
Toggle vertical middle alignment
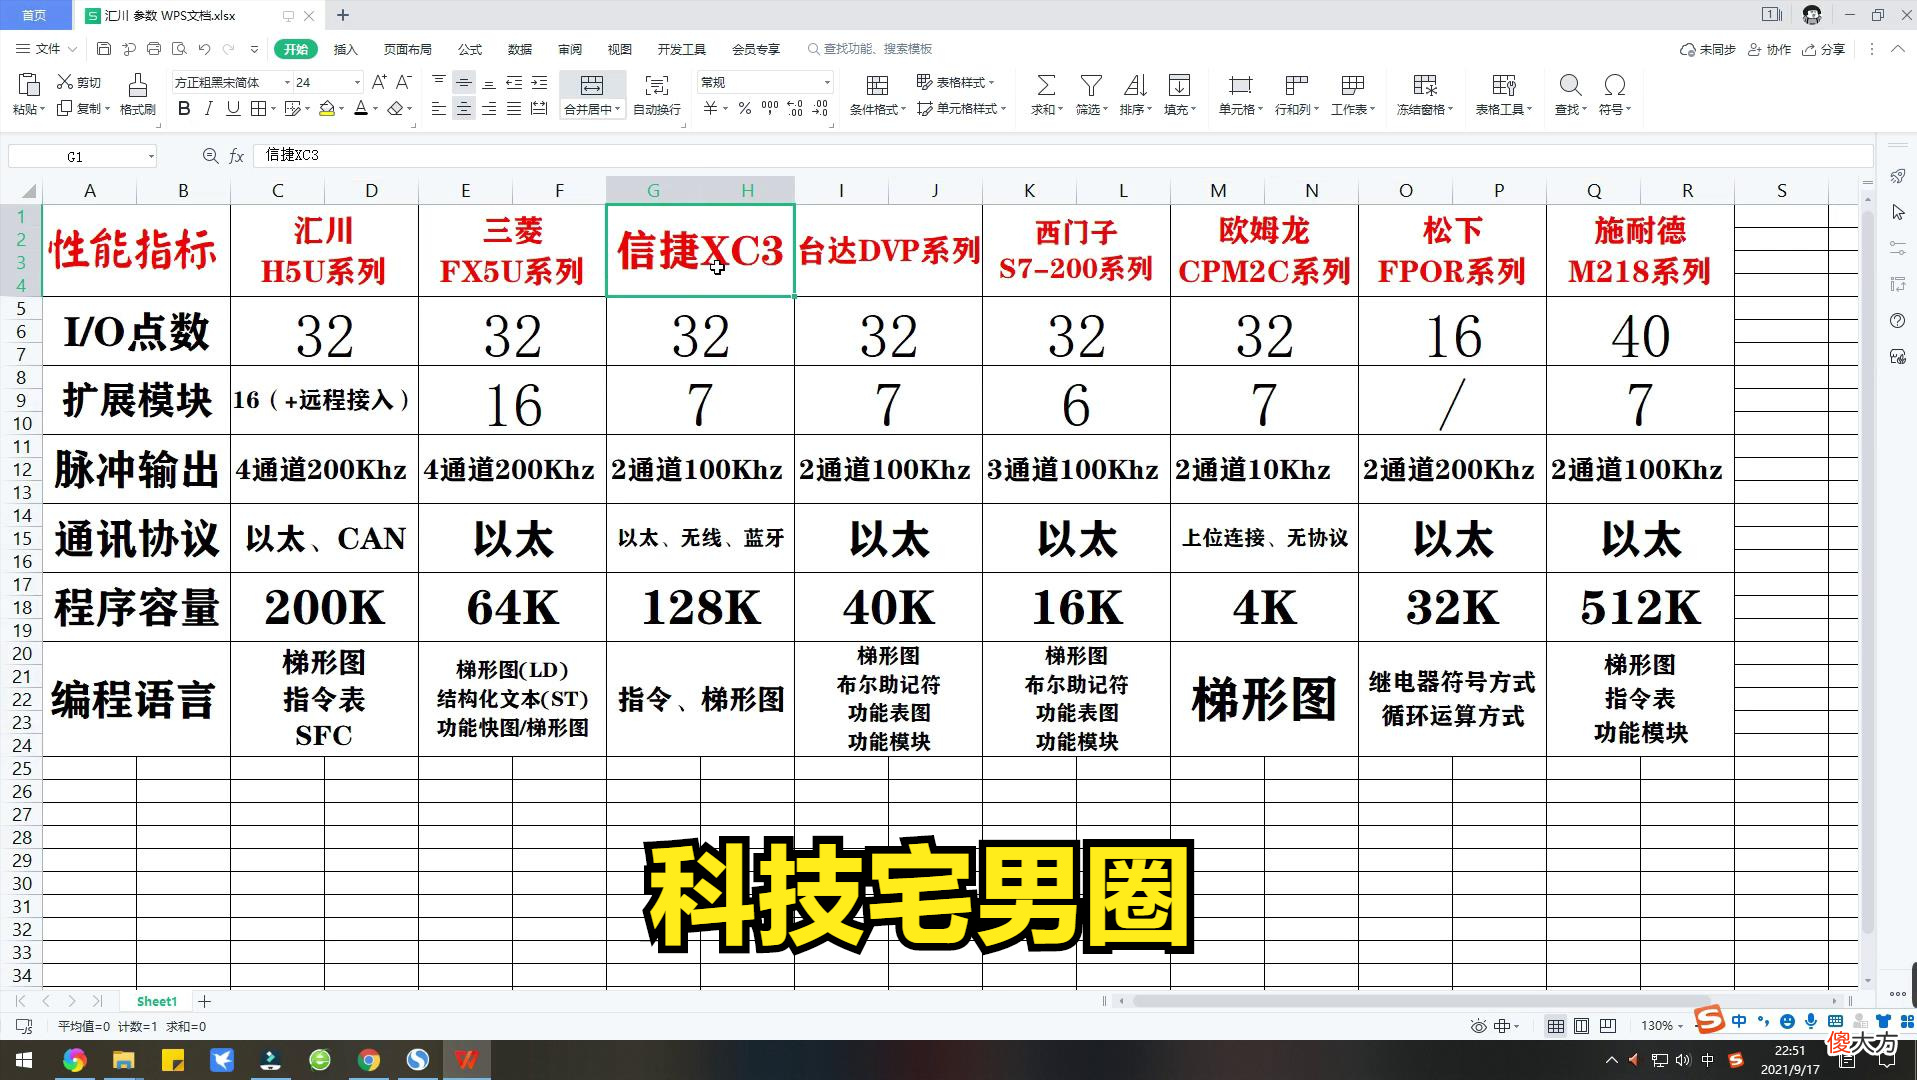(x=464, y=82)
